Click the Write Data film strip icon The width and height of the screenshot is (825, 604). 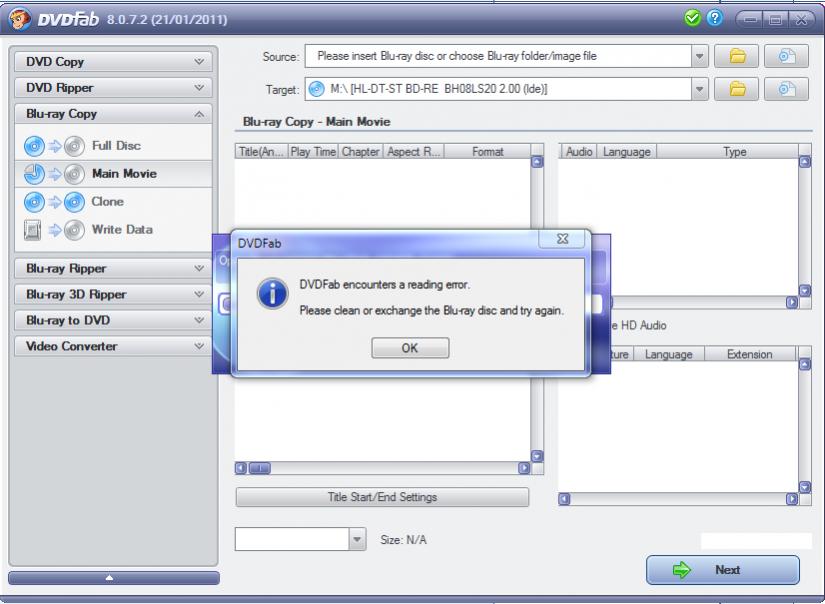33,230
